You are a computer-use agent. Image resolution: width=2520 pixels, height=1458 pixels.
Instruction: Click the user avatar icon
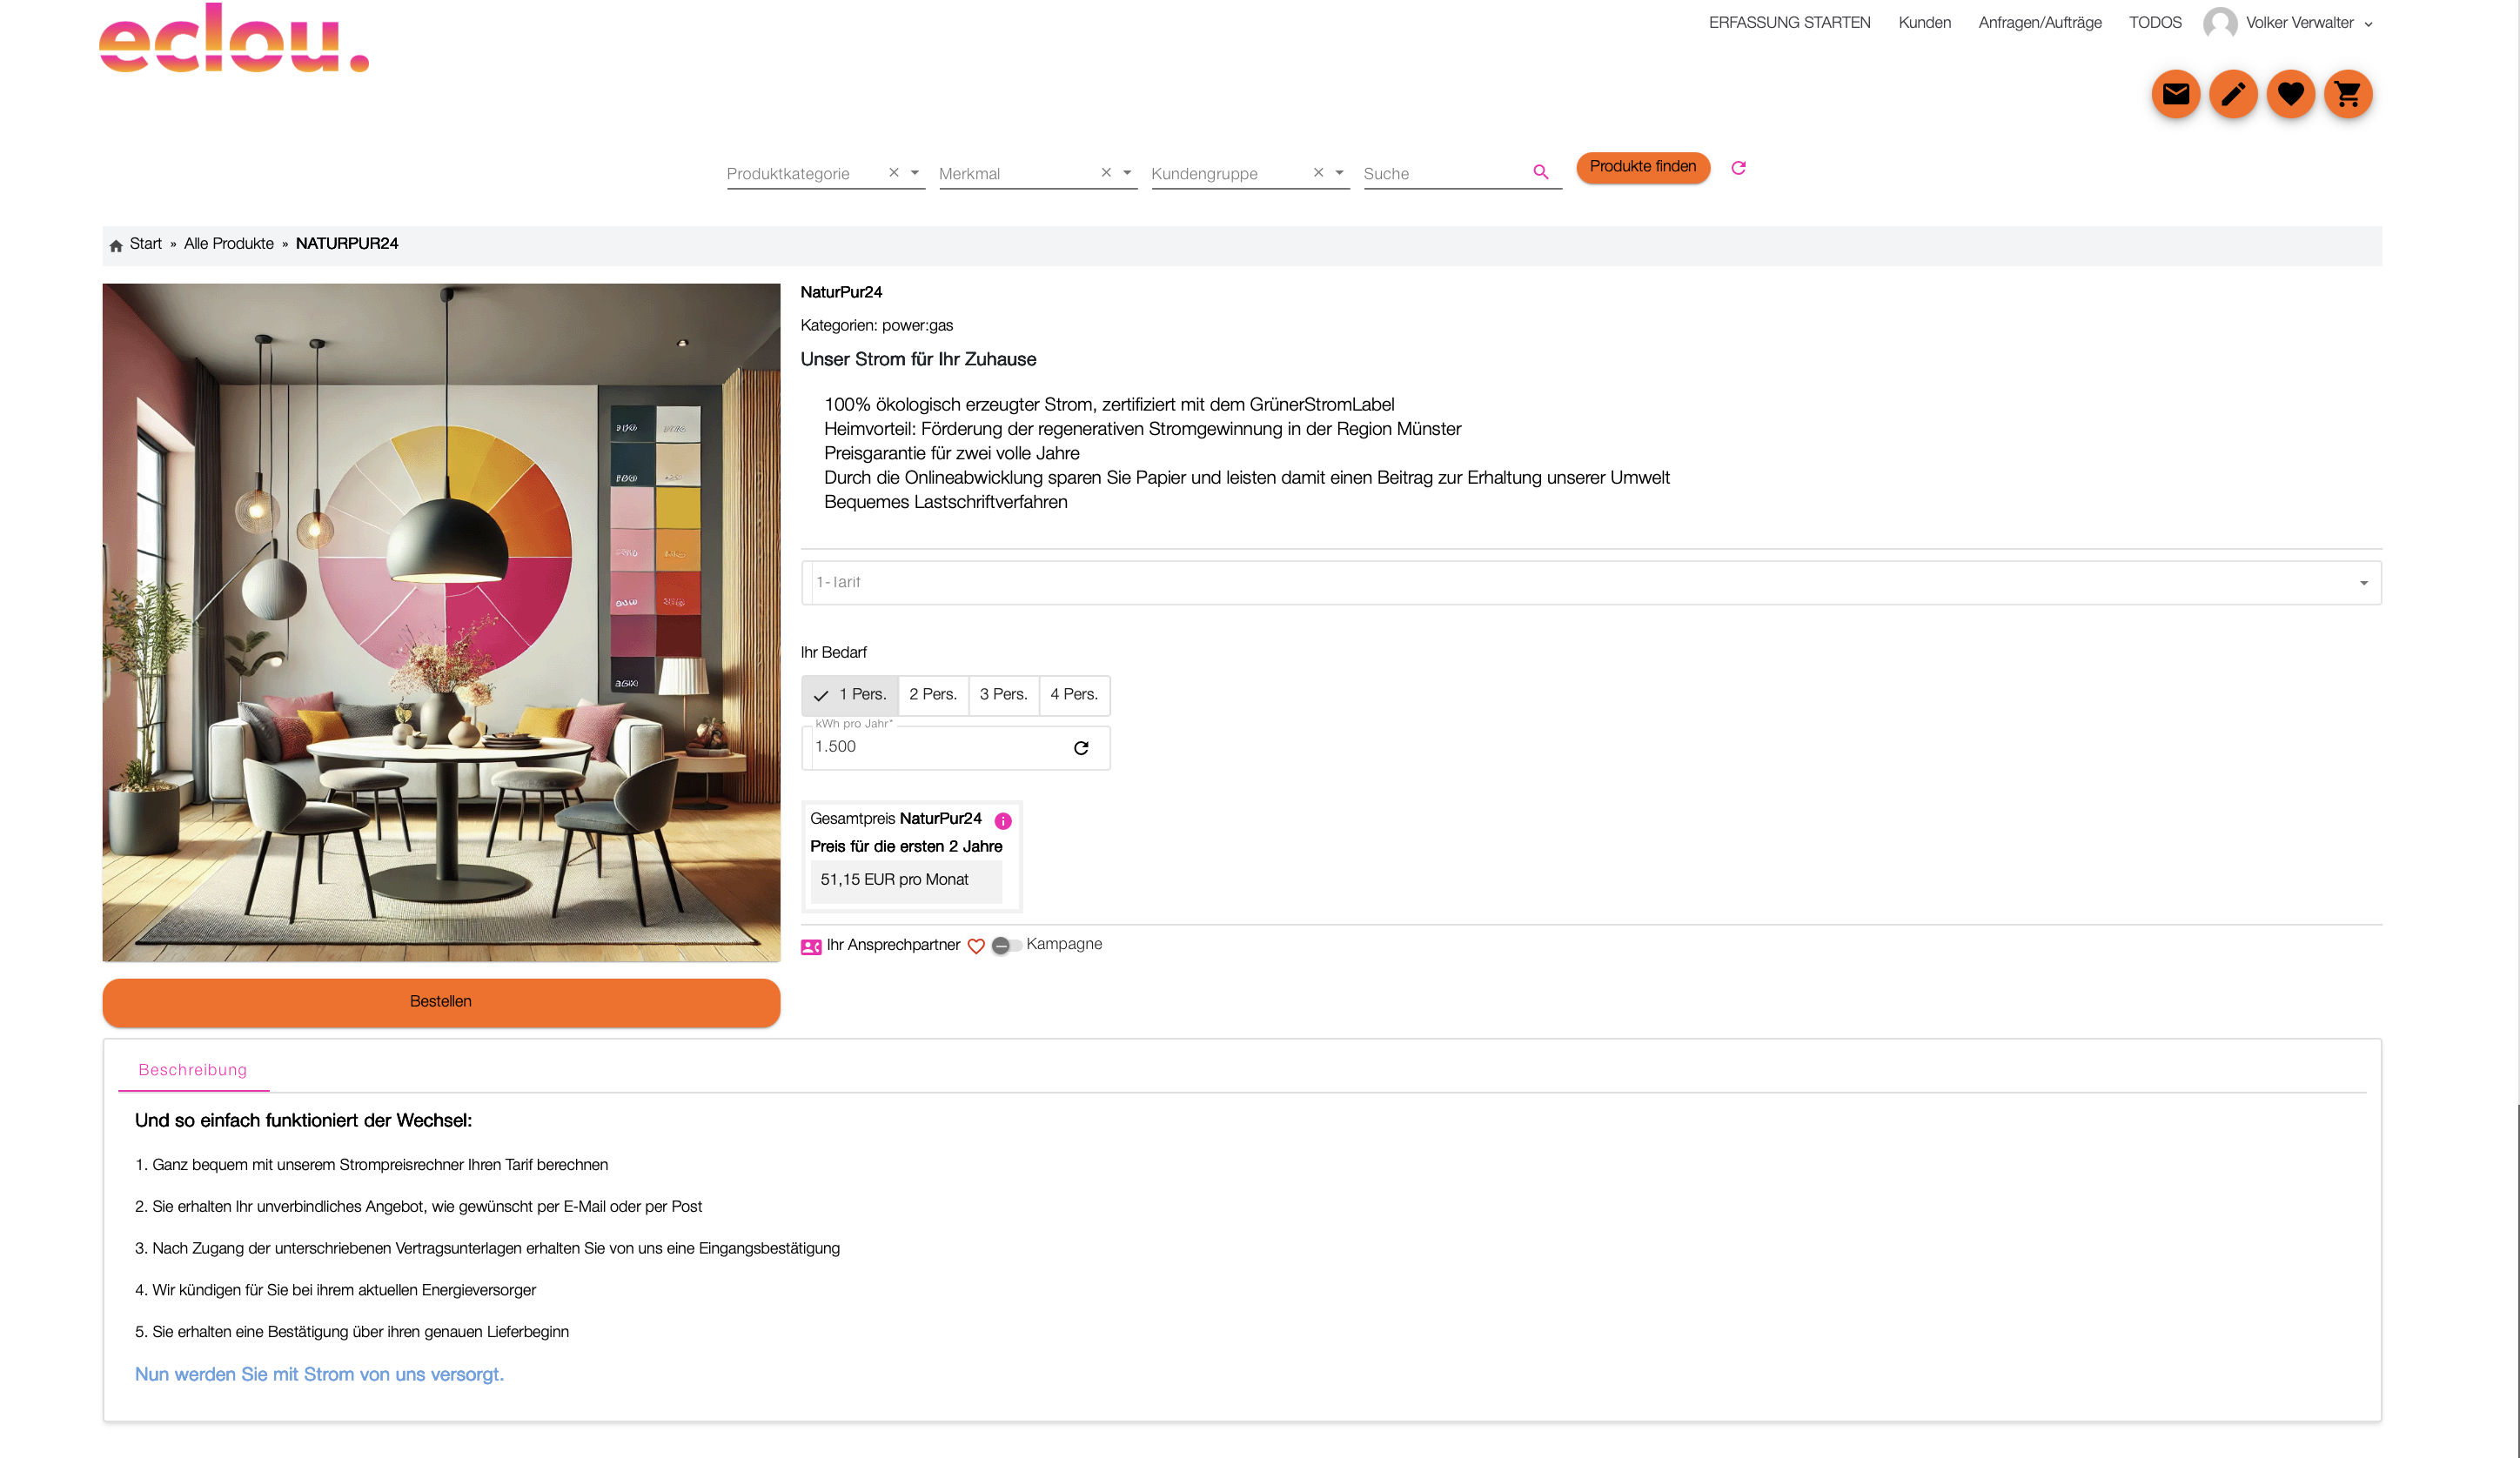pos(2219,23)
